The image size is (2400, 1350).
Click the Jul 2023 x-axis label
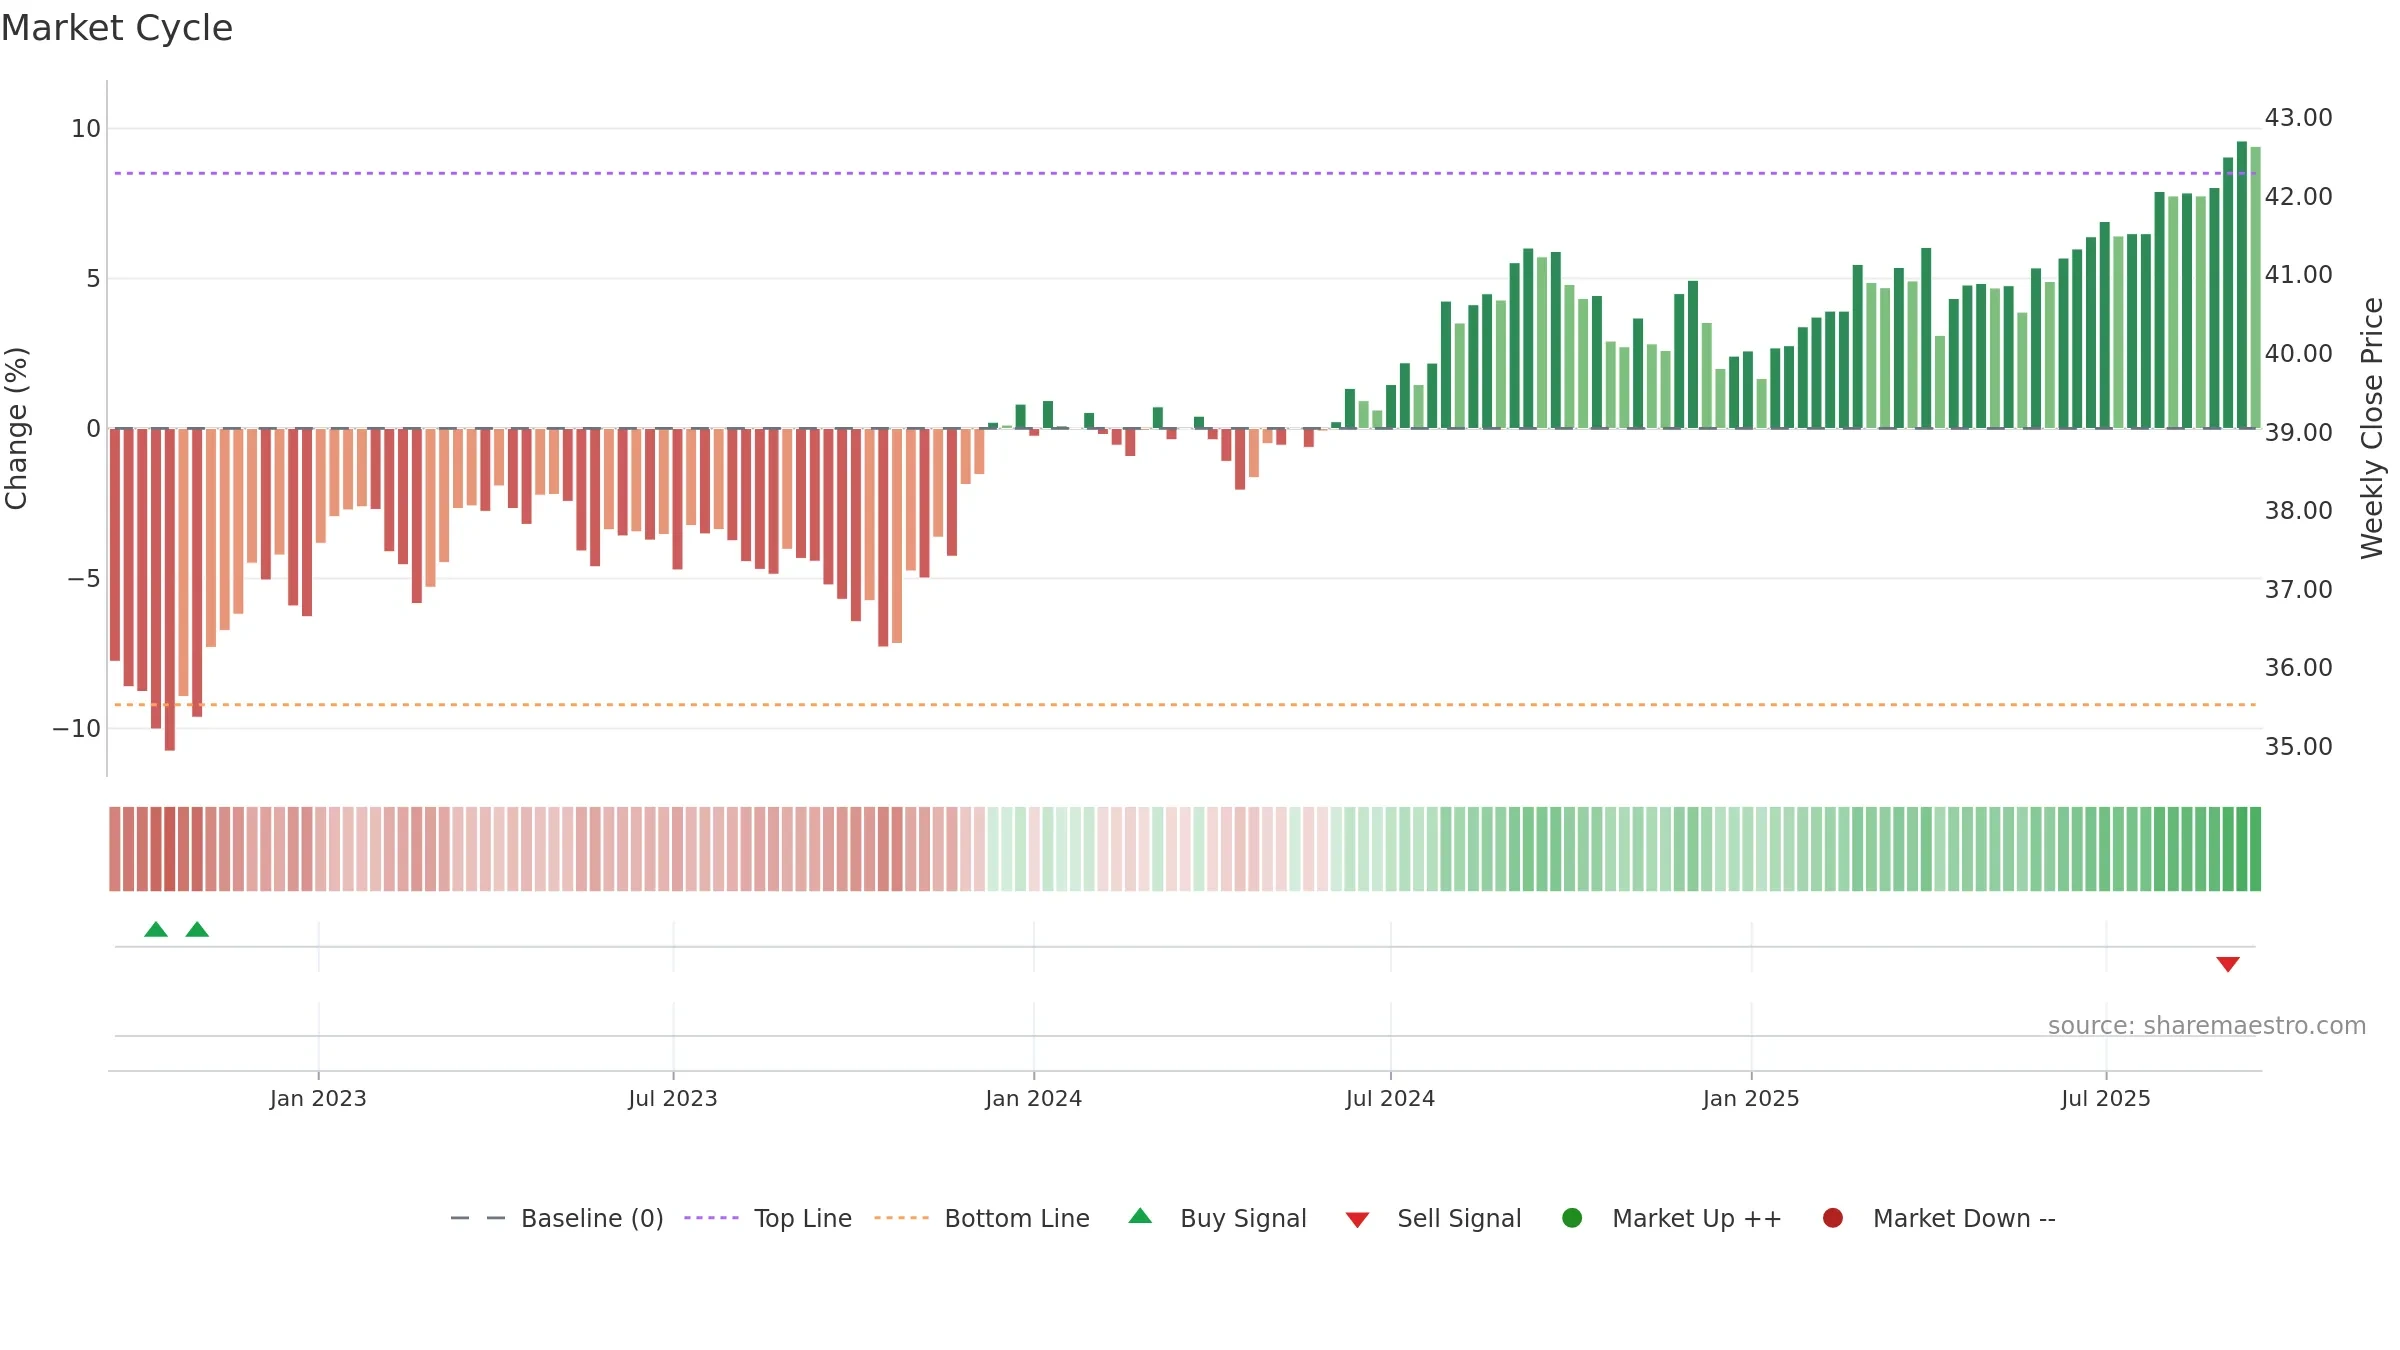[673, 1098]
